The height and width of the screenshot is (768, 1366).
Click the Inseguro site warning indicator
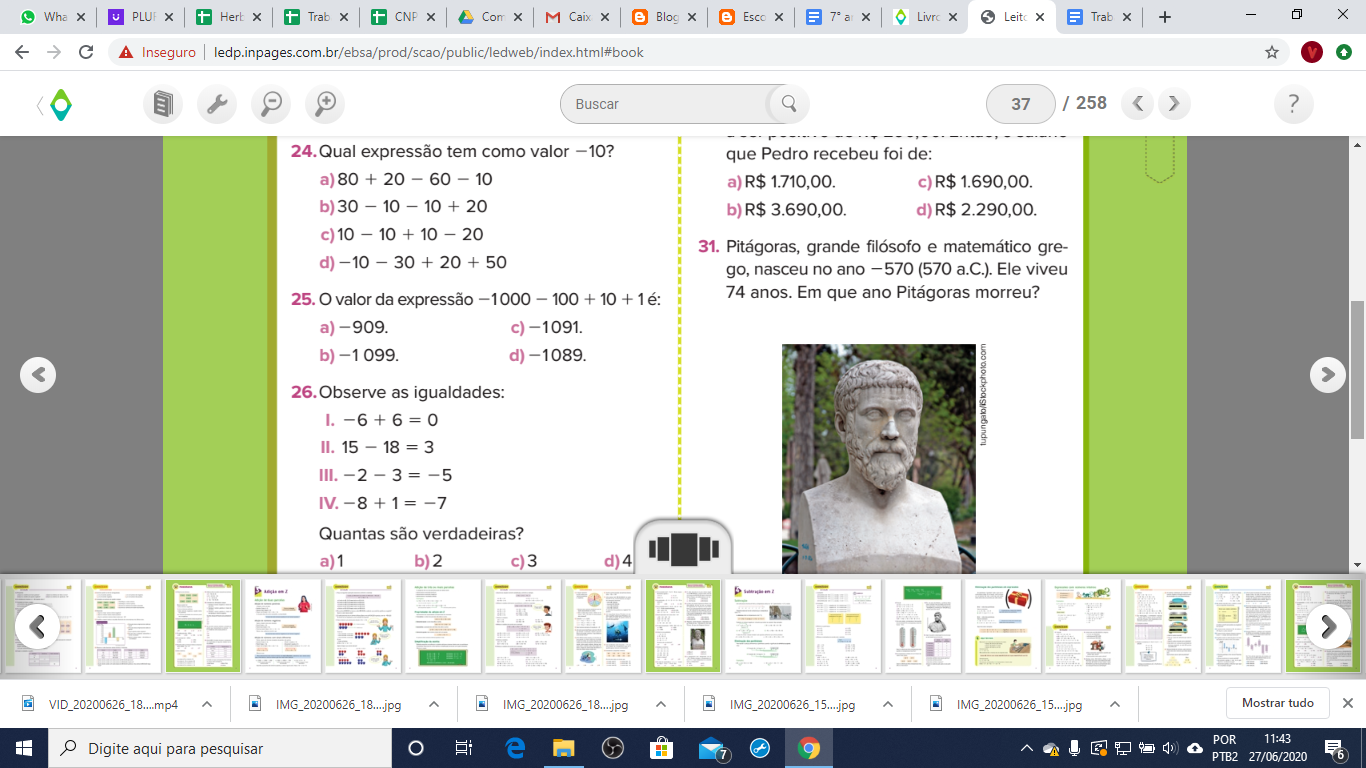pos(156,52)
